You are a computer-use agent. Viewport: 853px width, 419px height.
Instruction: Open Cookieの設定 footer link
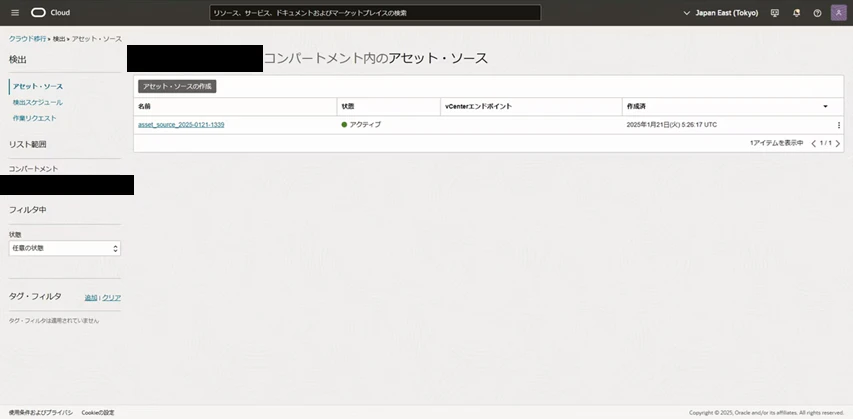click(x=98, y=413)
